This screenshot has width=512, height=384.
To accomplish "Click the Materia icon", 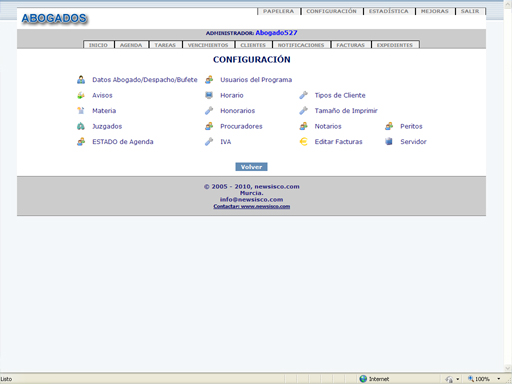I will pos(81,111).
